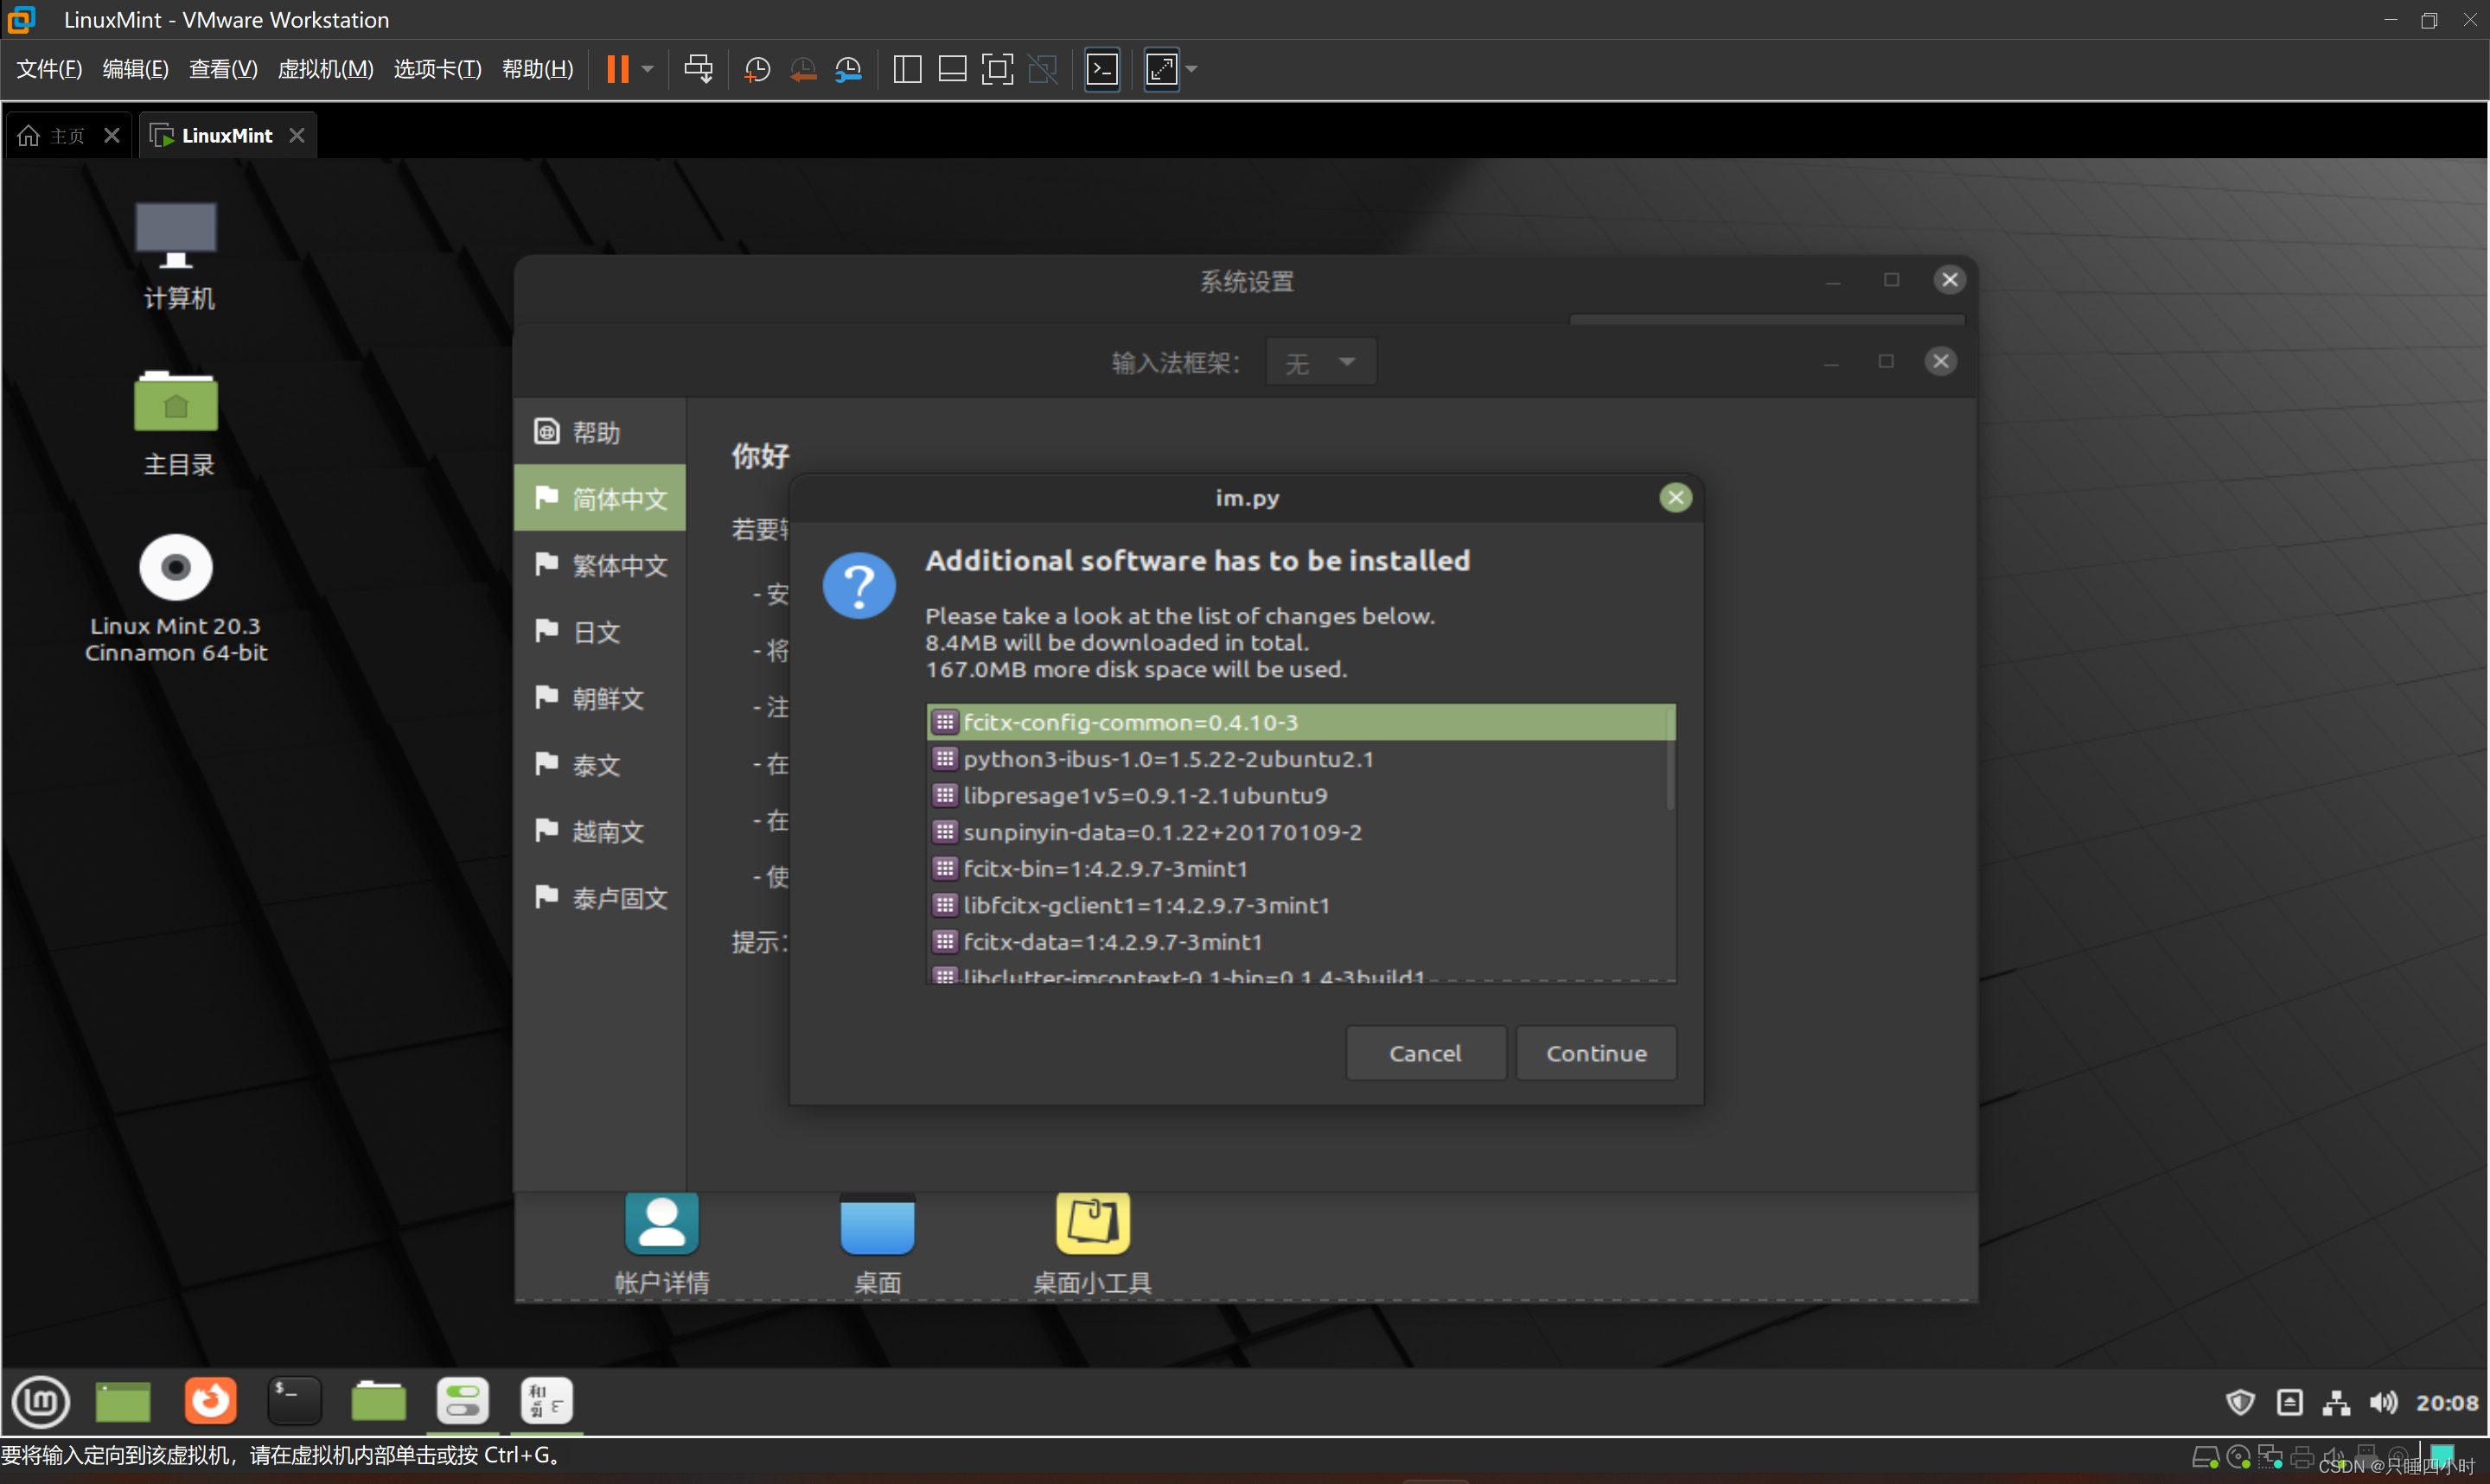Open the volume control tray icon

[x=2383, y=1402]
